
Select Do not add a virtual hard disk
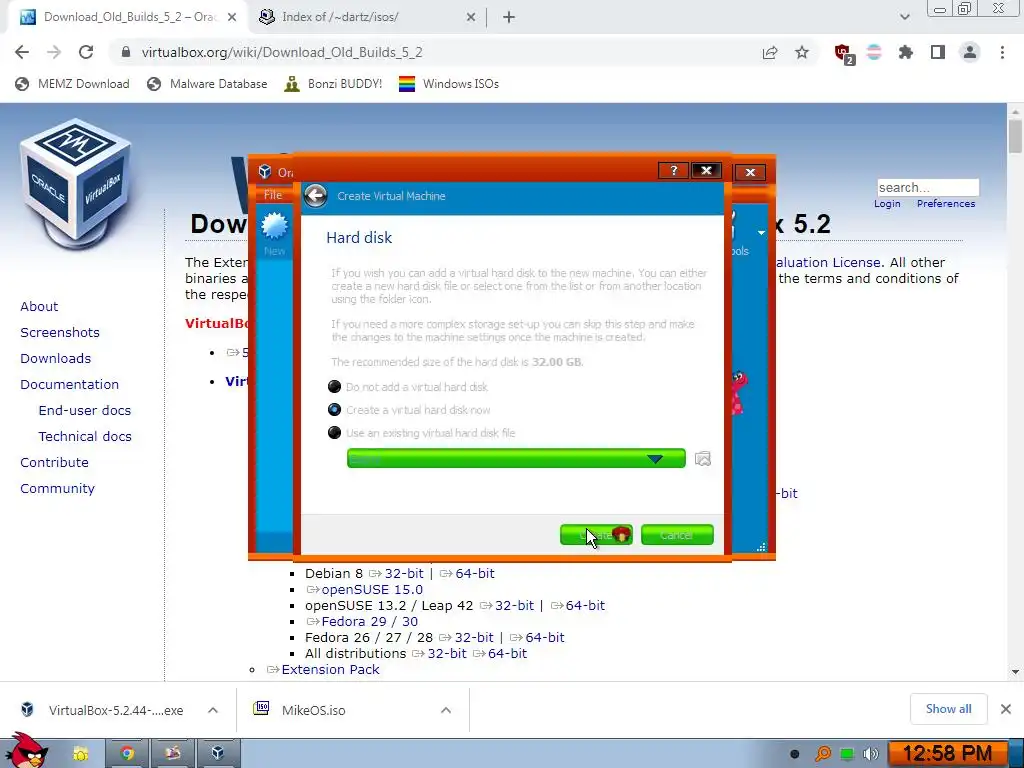[334, 387]
